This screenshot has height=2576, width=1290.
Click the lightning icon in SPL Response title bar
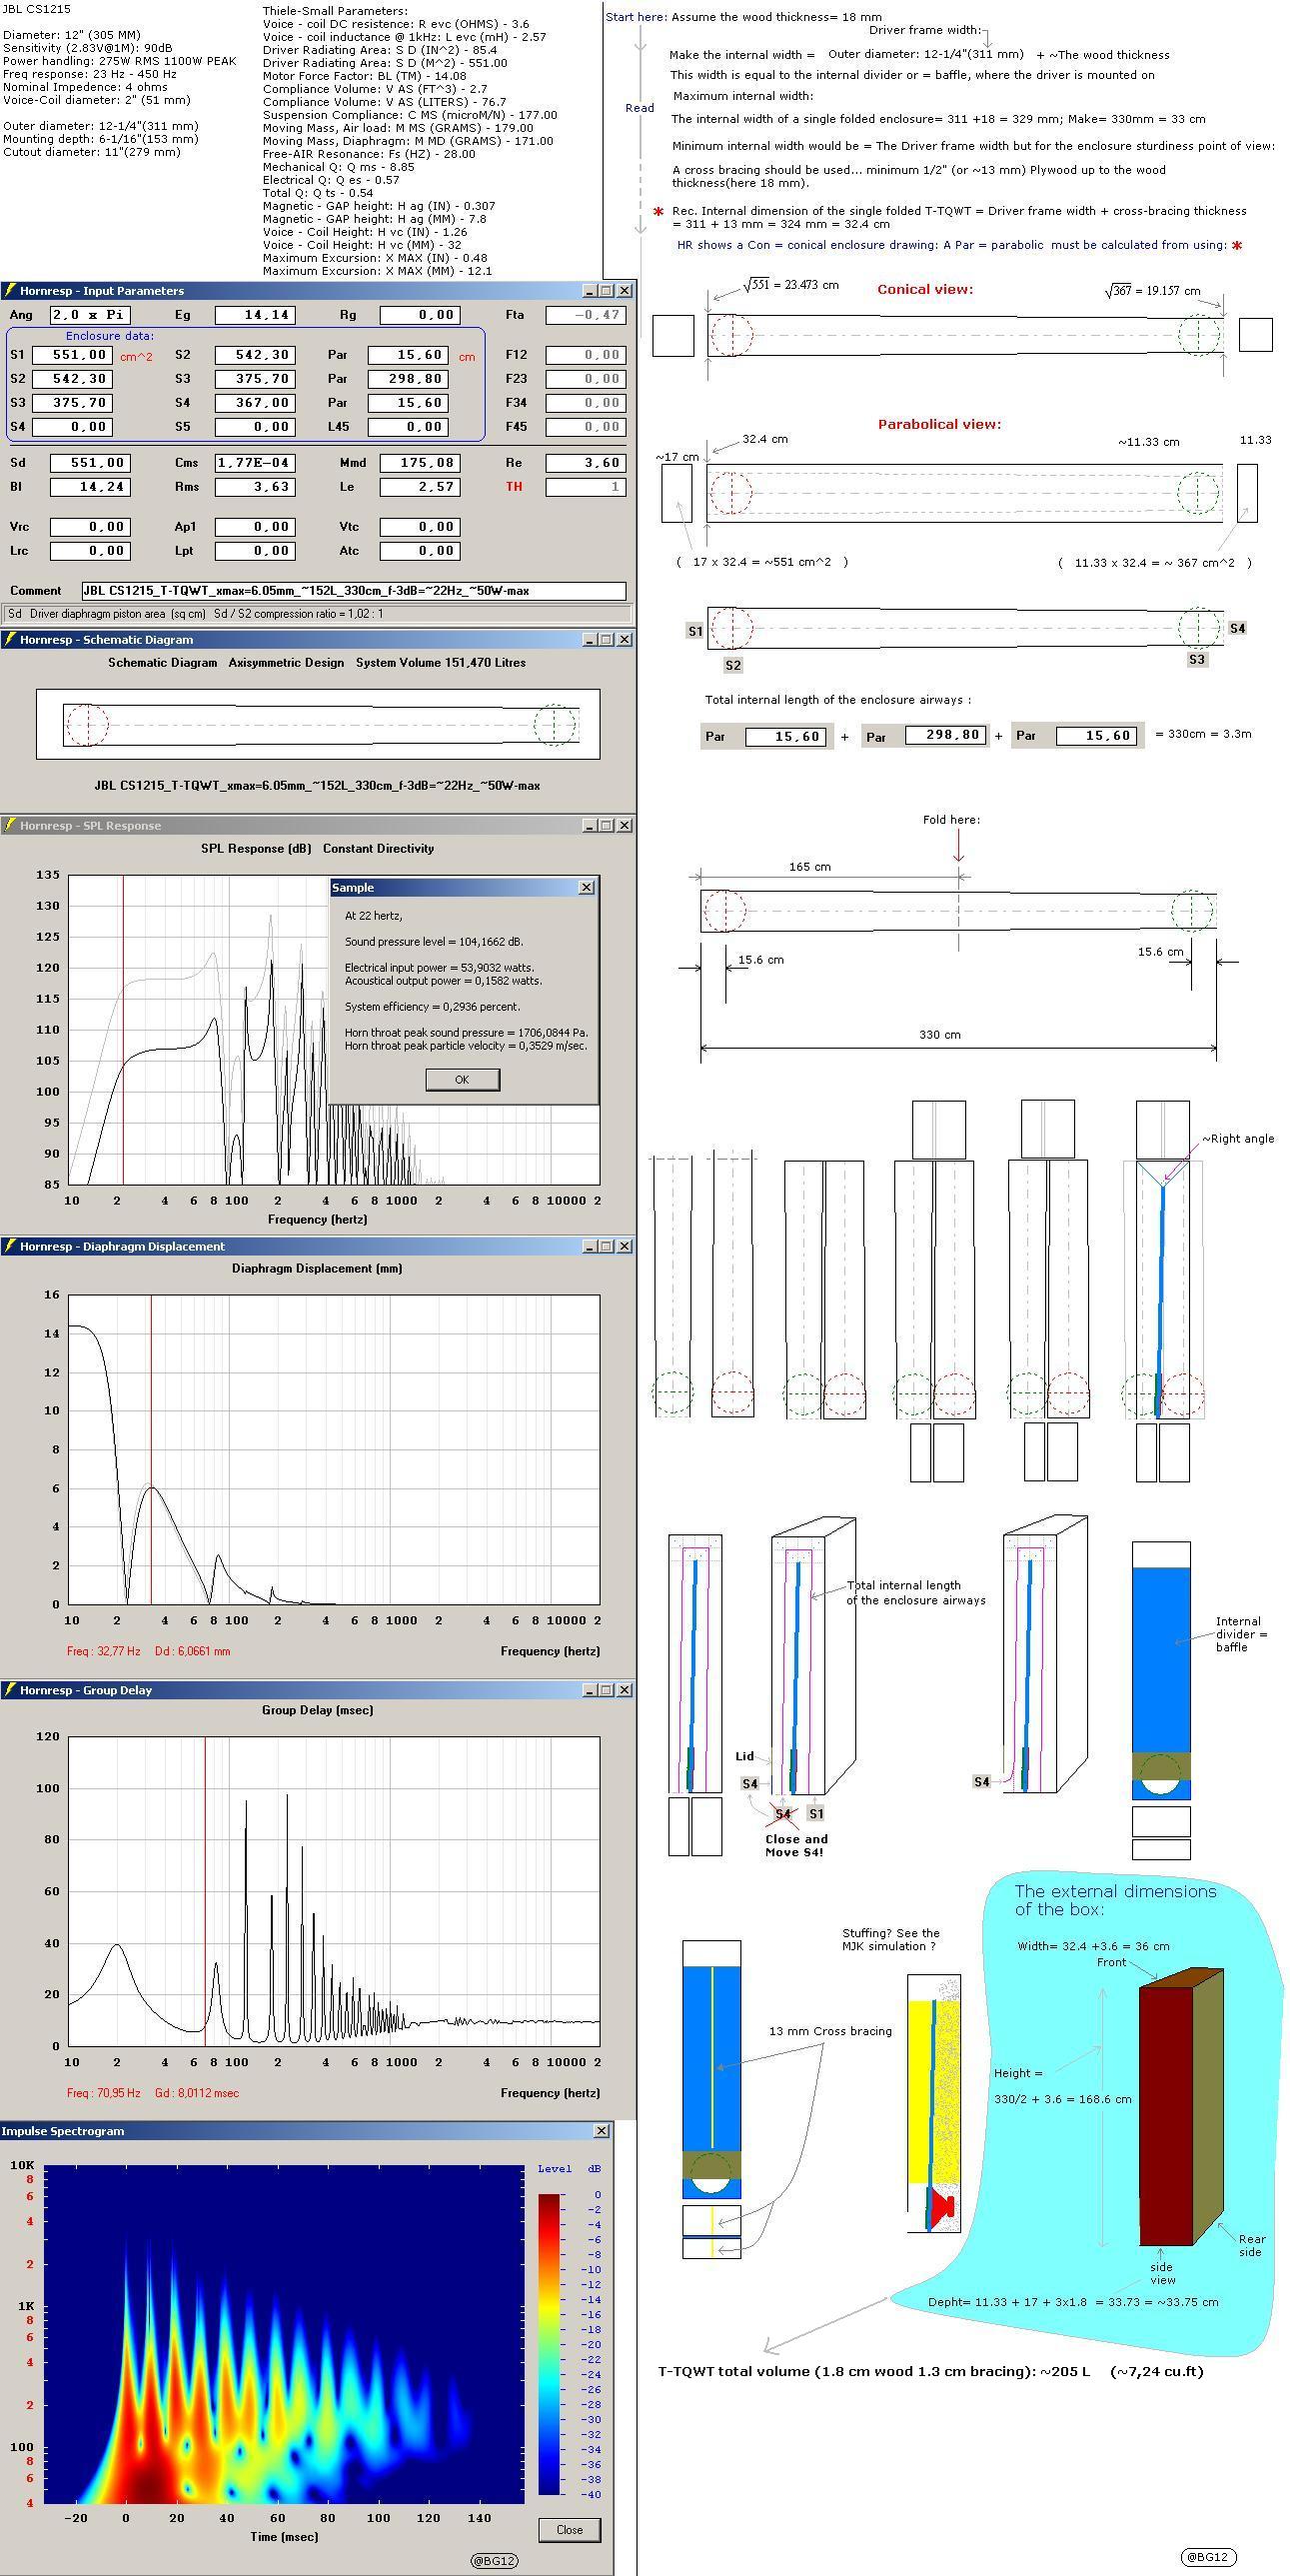point(10,826)
